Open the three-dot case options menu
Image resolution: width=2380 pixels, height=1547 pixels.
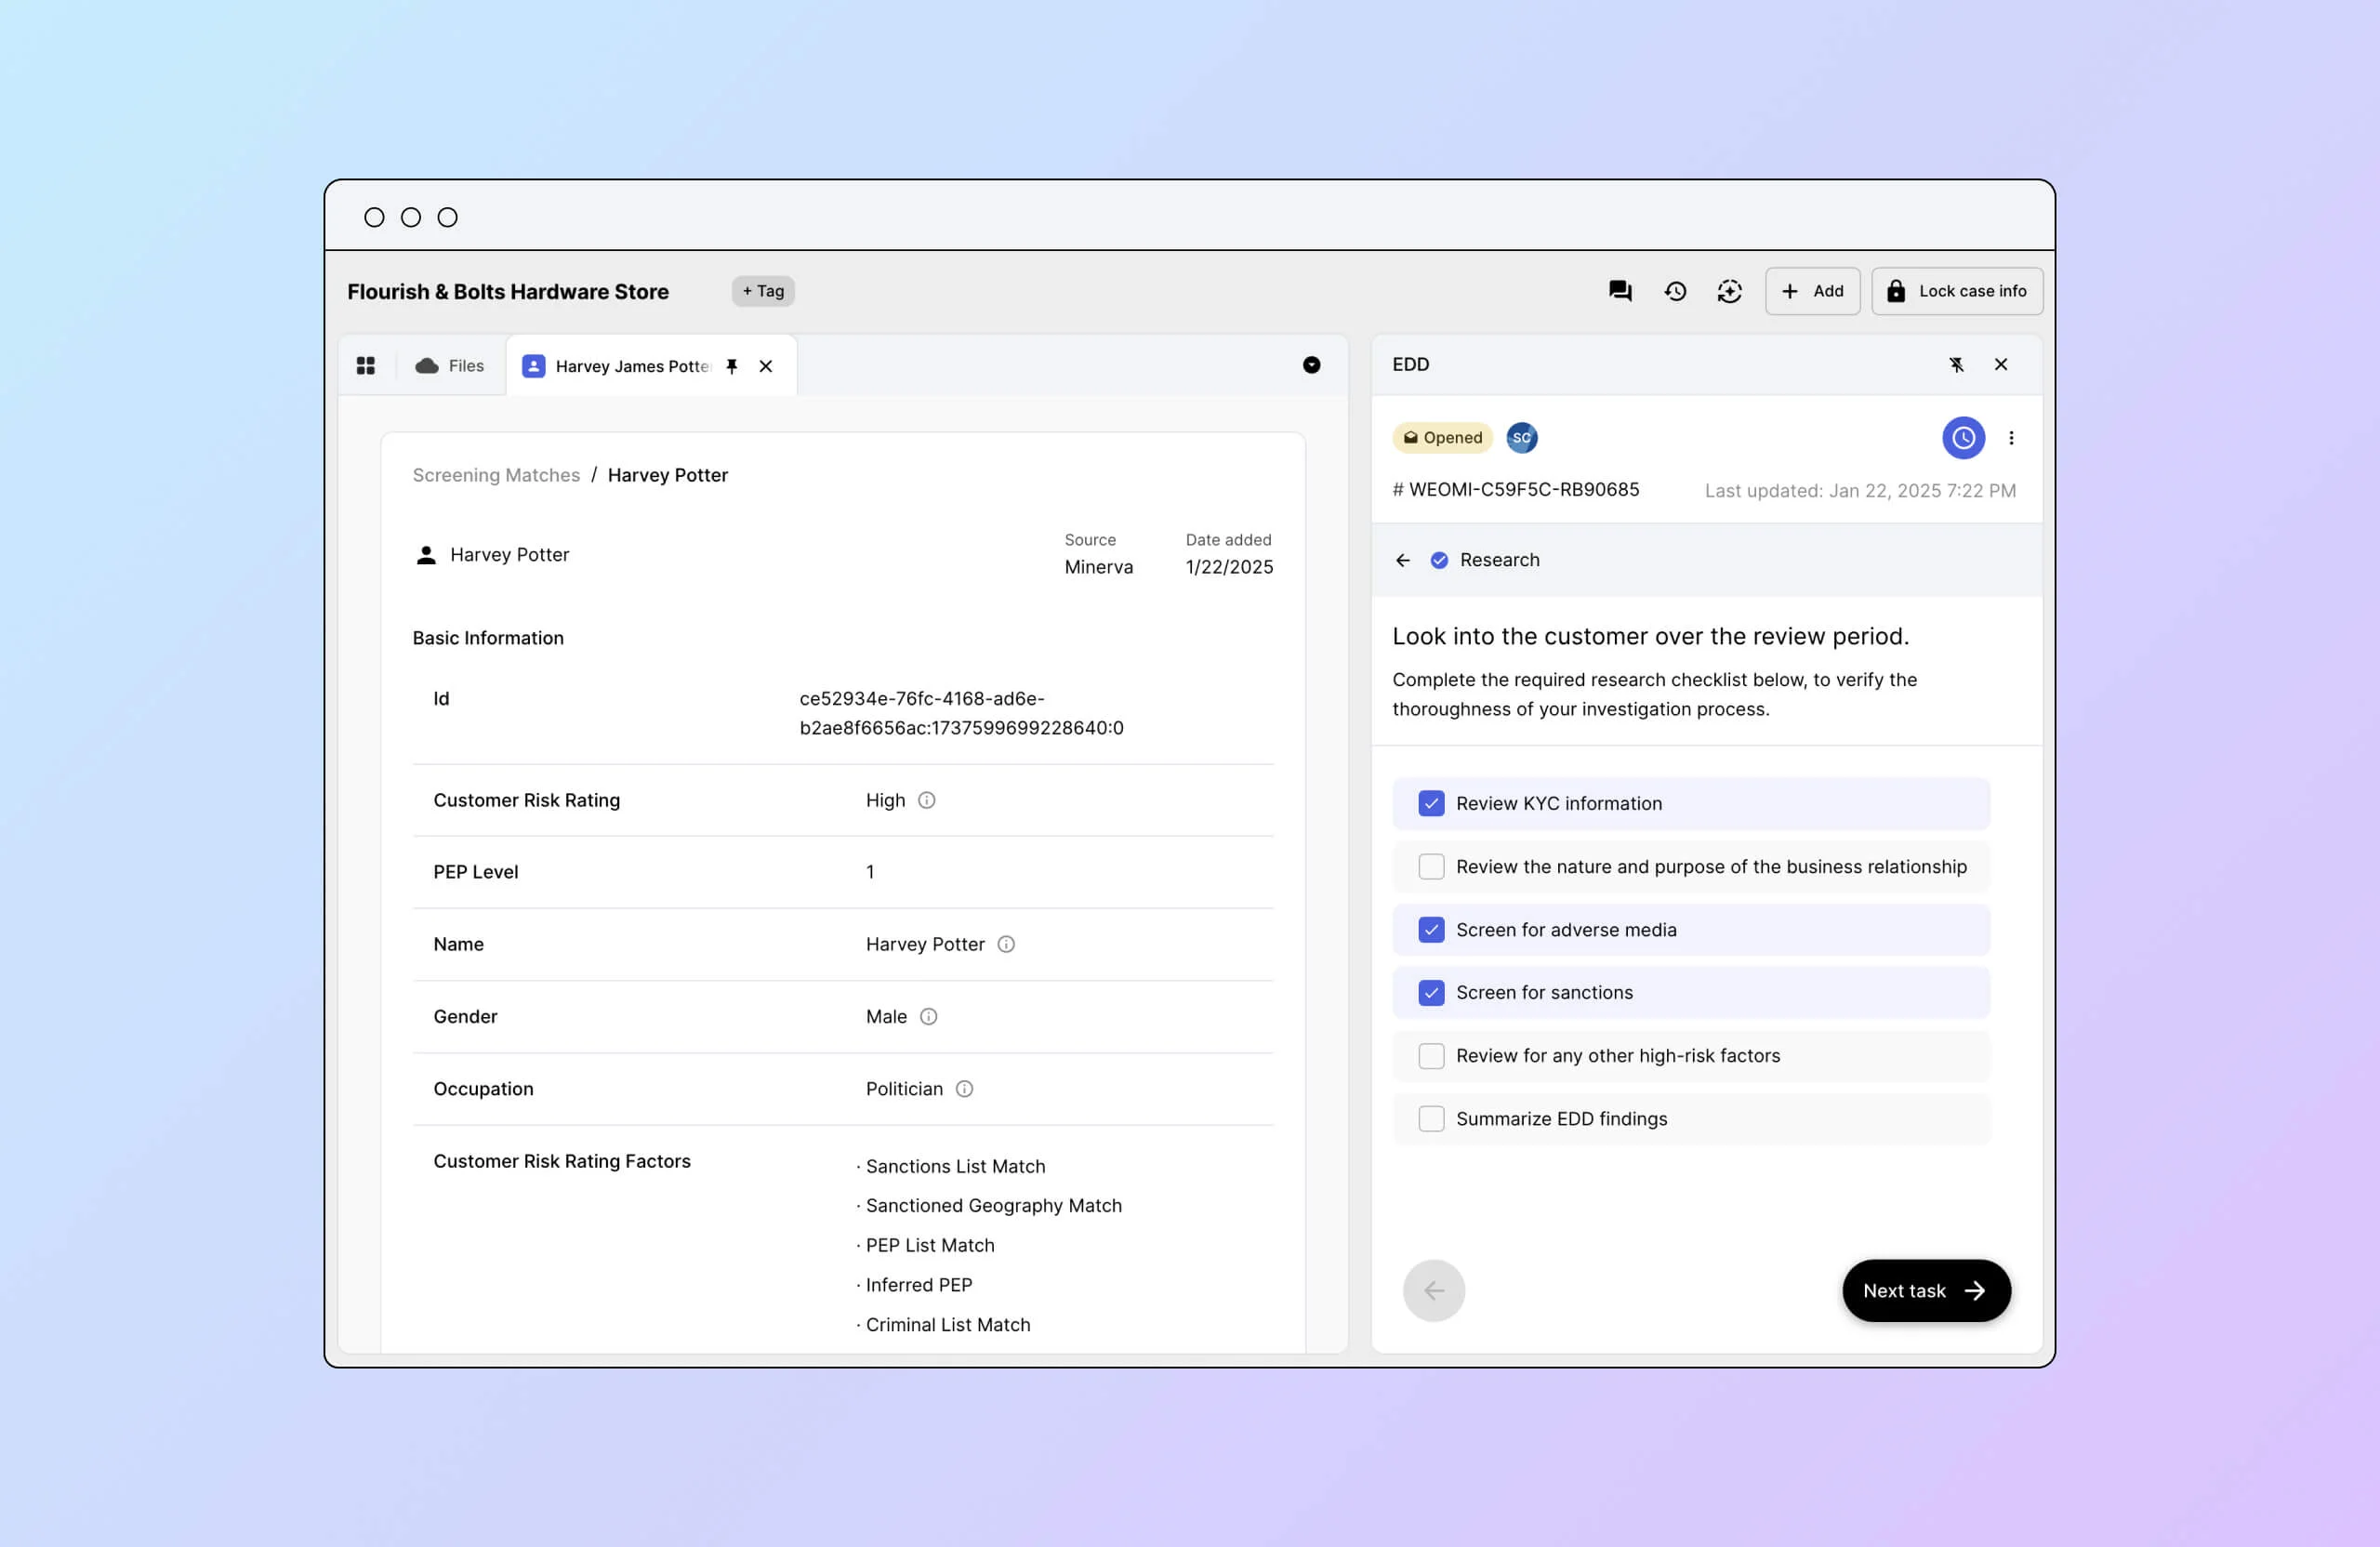pyautogui.click(x=2011, y=438)
